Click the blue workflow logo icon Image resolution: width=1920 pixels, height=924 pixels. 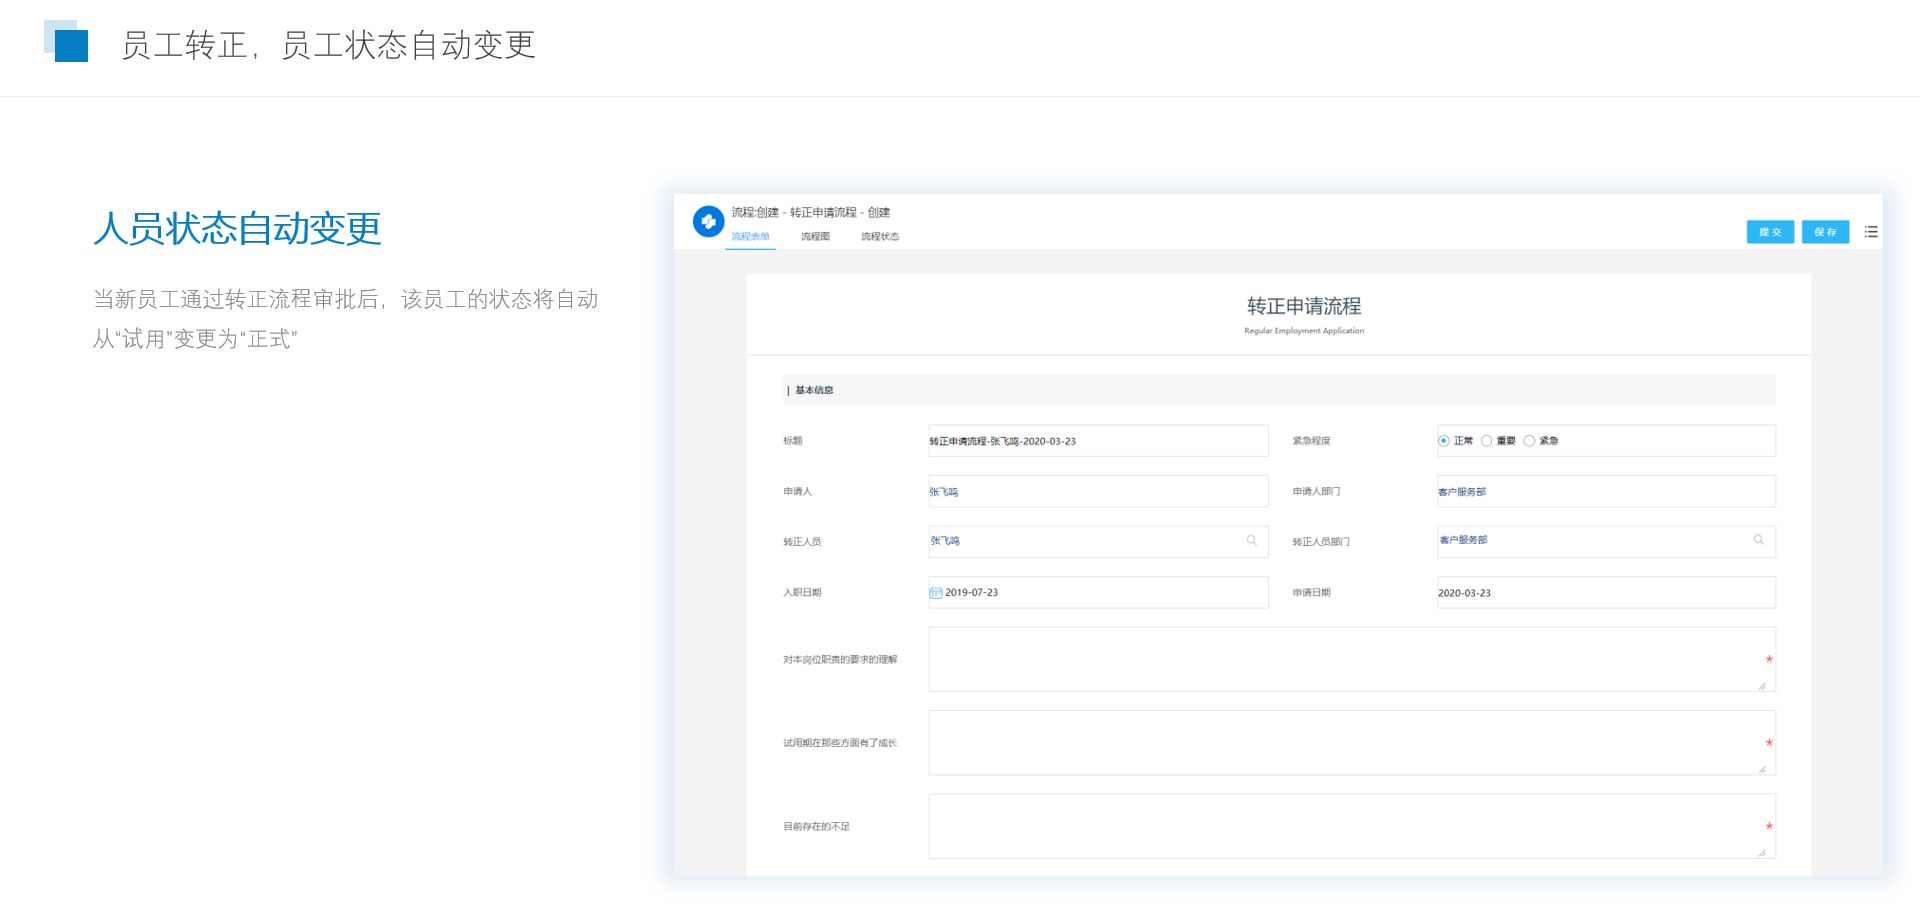point(708,221)
